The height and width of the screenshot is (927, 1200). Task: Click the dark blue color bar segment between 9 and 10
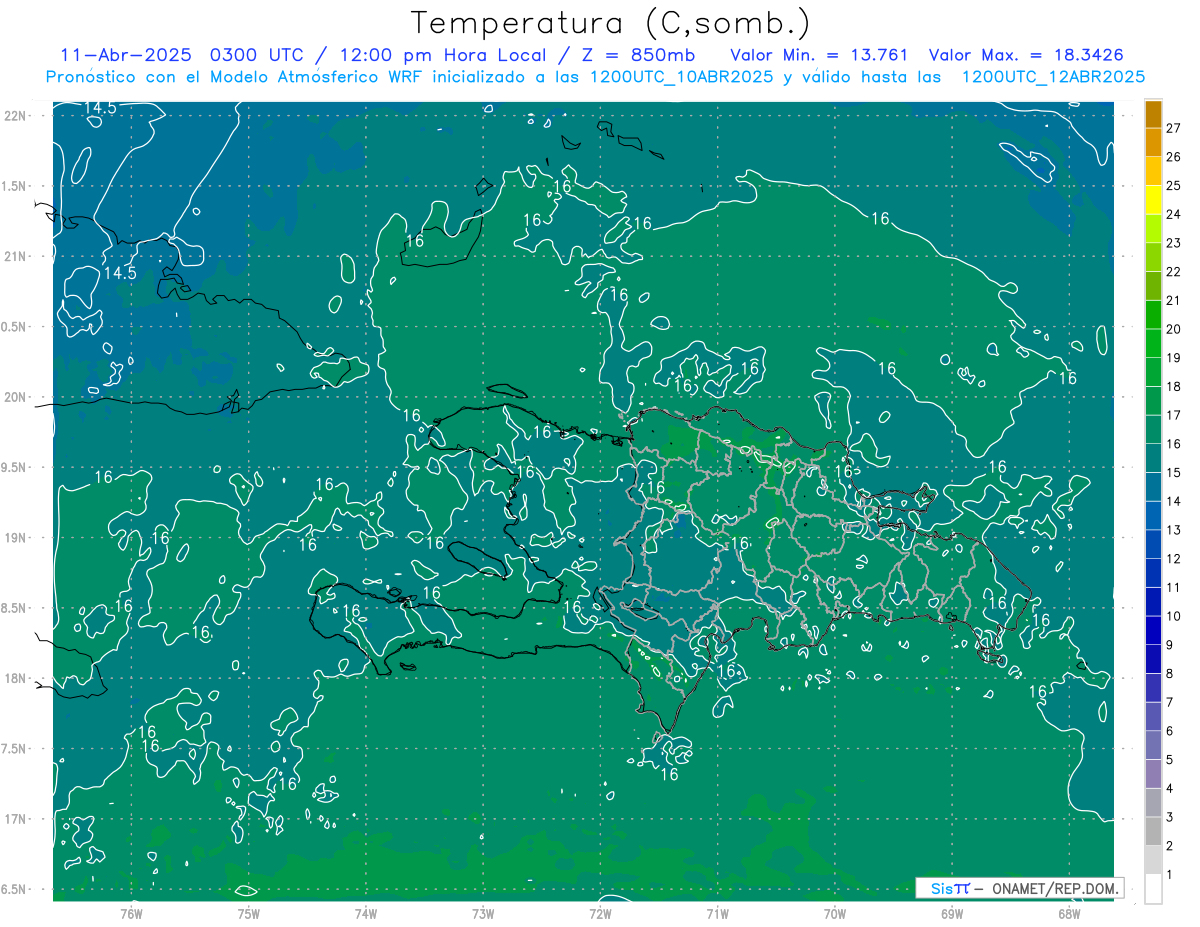point(1153,630)
